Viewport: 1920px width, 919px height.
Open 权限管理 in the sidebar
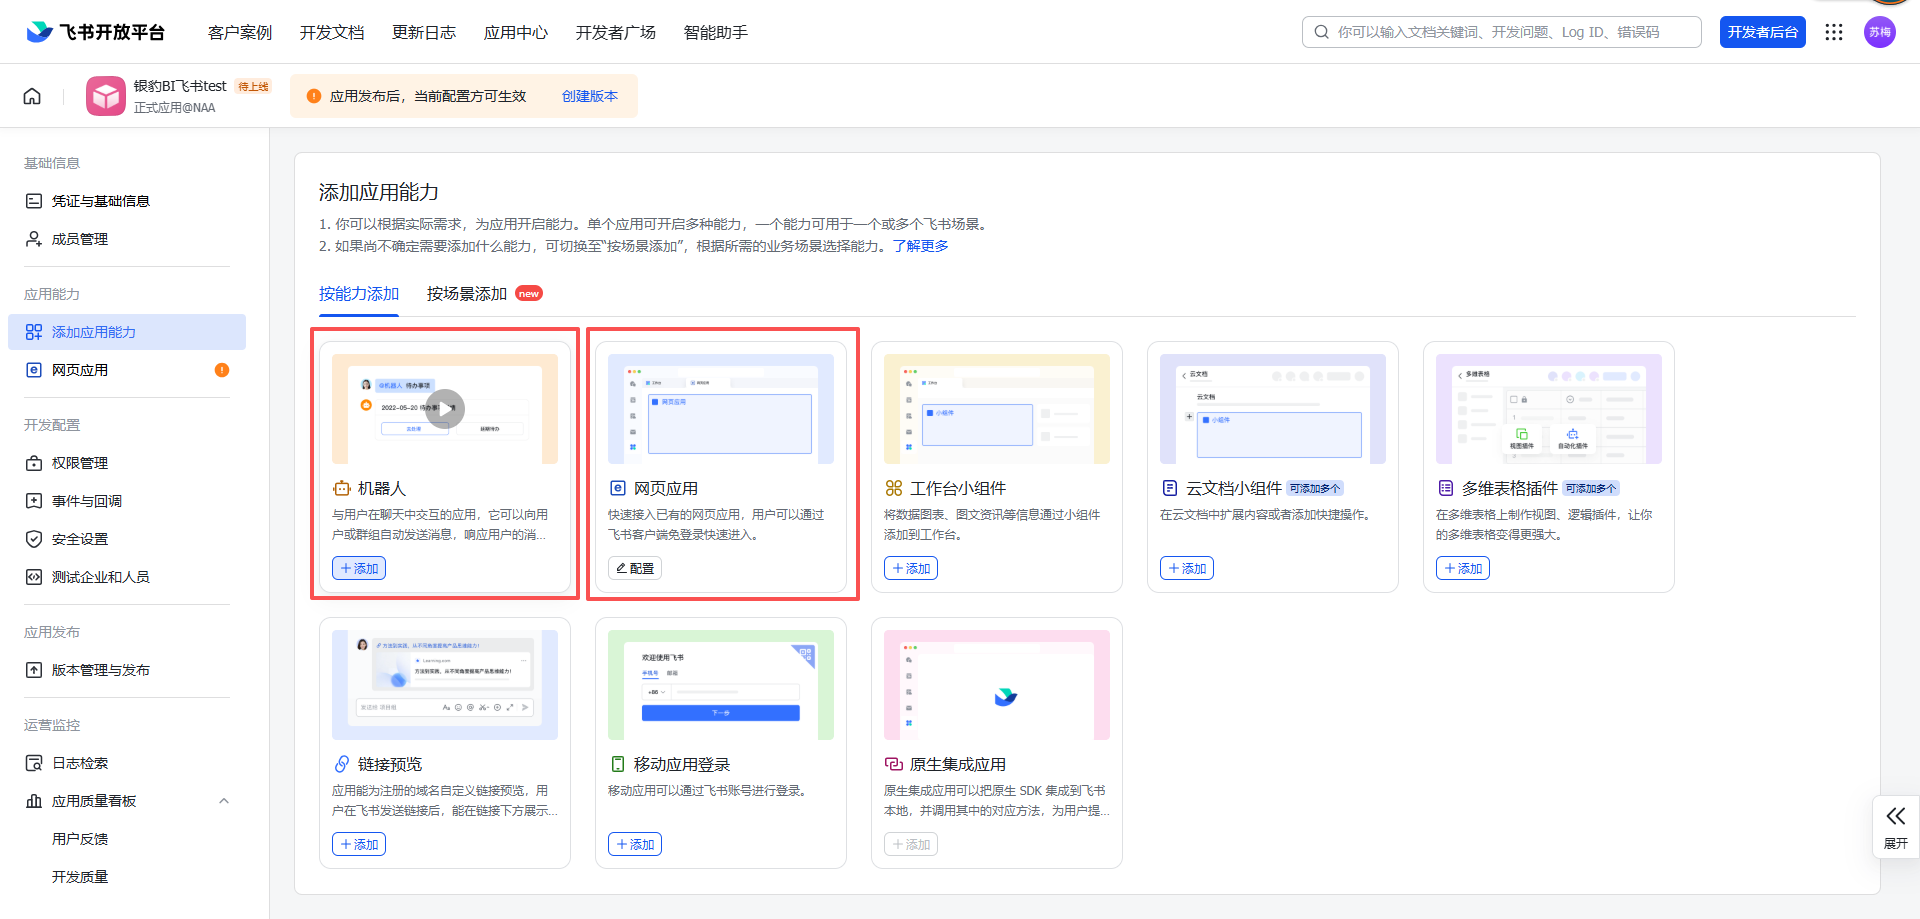[80, 463]
